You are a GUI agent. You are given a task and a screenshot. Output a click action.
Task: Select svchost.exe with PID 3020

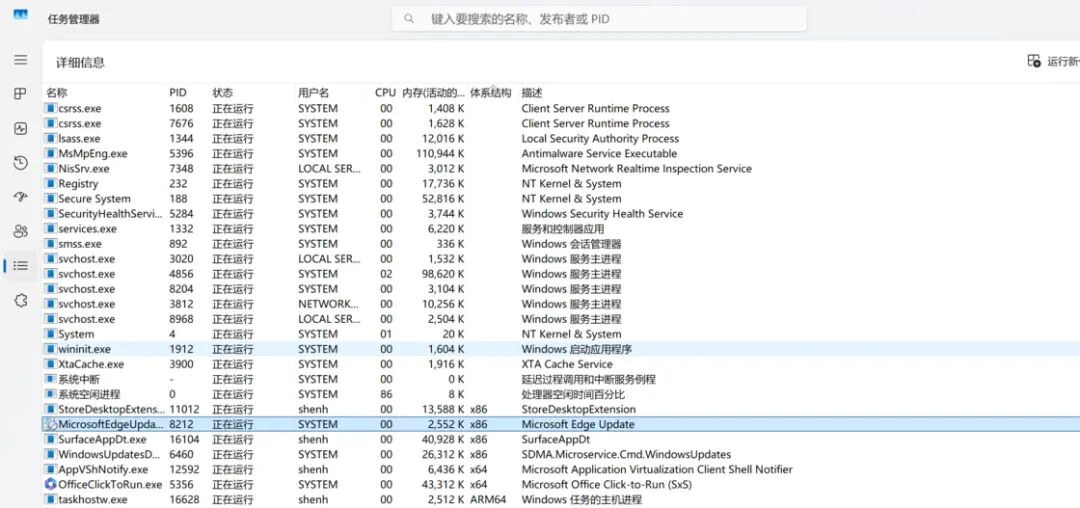[x=561, y=259]
